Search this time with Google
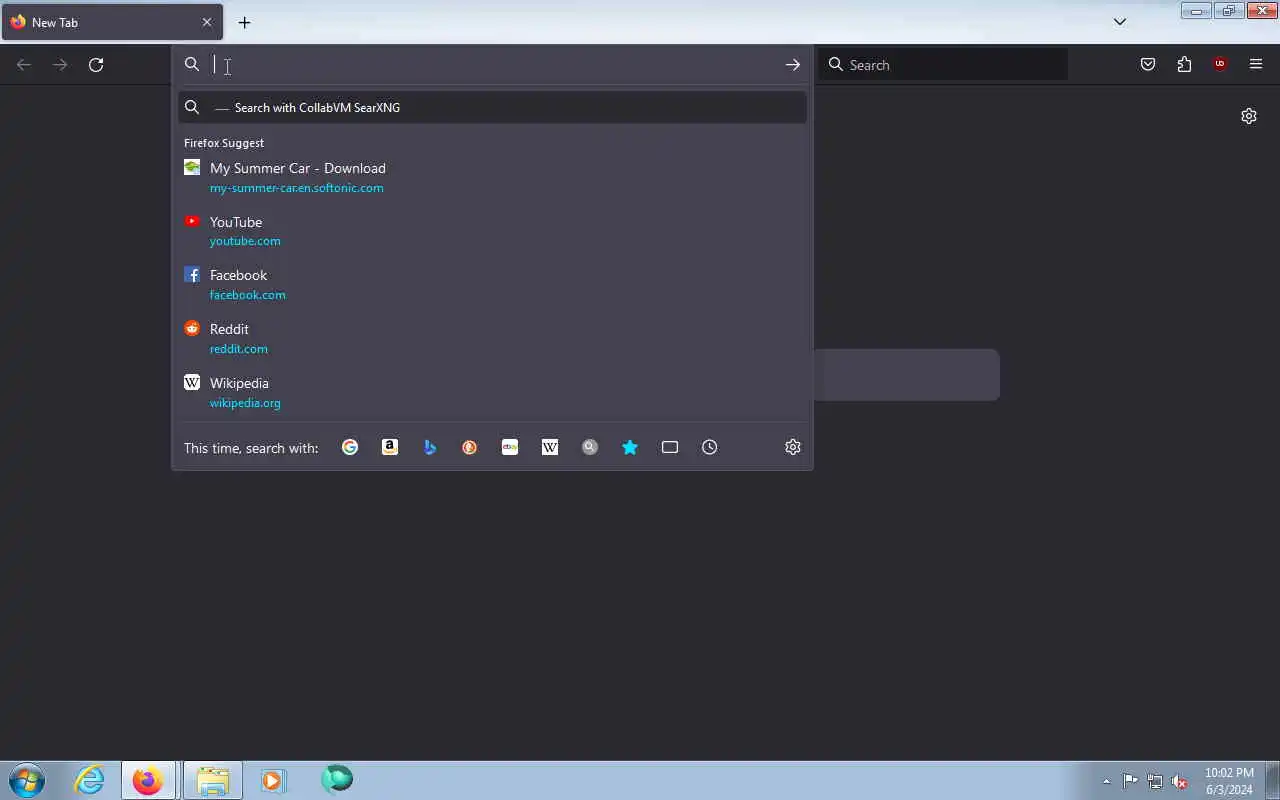 coord(350,447)
